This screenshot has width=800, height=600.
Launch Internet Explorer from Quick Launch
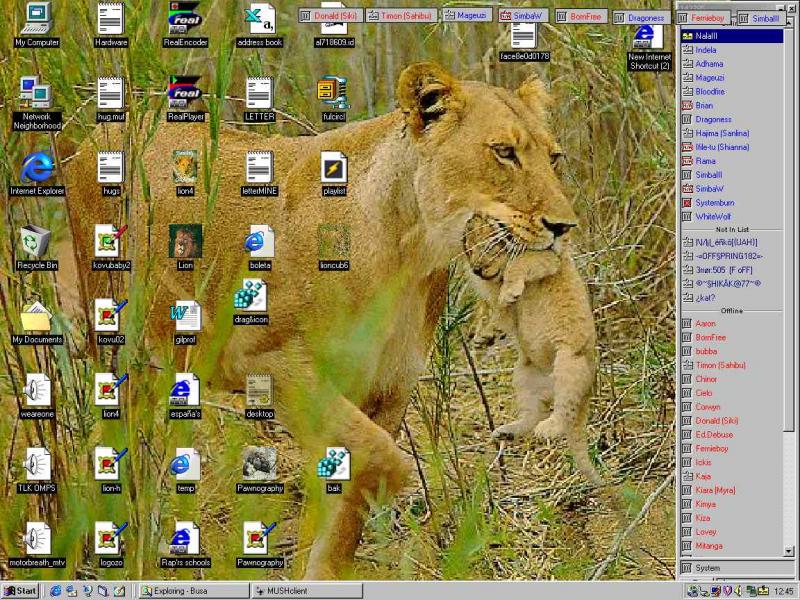tap(57, 591)
